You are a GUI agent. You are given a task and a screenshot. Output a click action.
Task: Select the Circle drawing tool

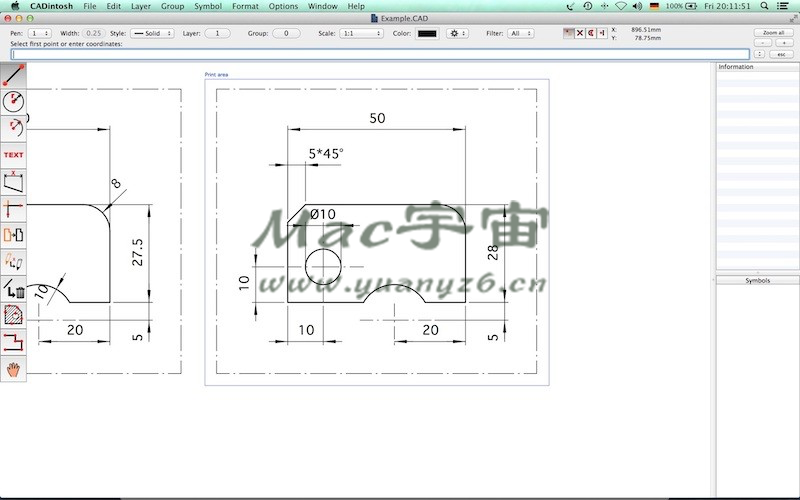pyautogui.click(x=13, y=101)
